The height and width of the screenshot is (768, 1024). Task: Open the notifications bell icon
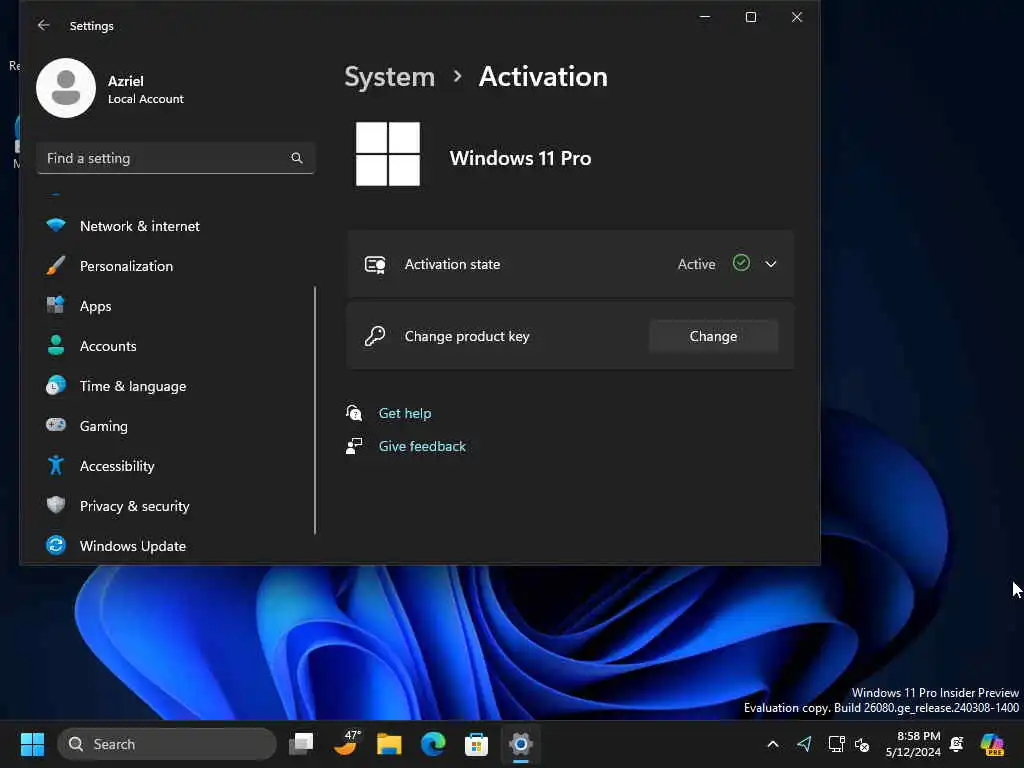coord(957,744)
